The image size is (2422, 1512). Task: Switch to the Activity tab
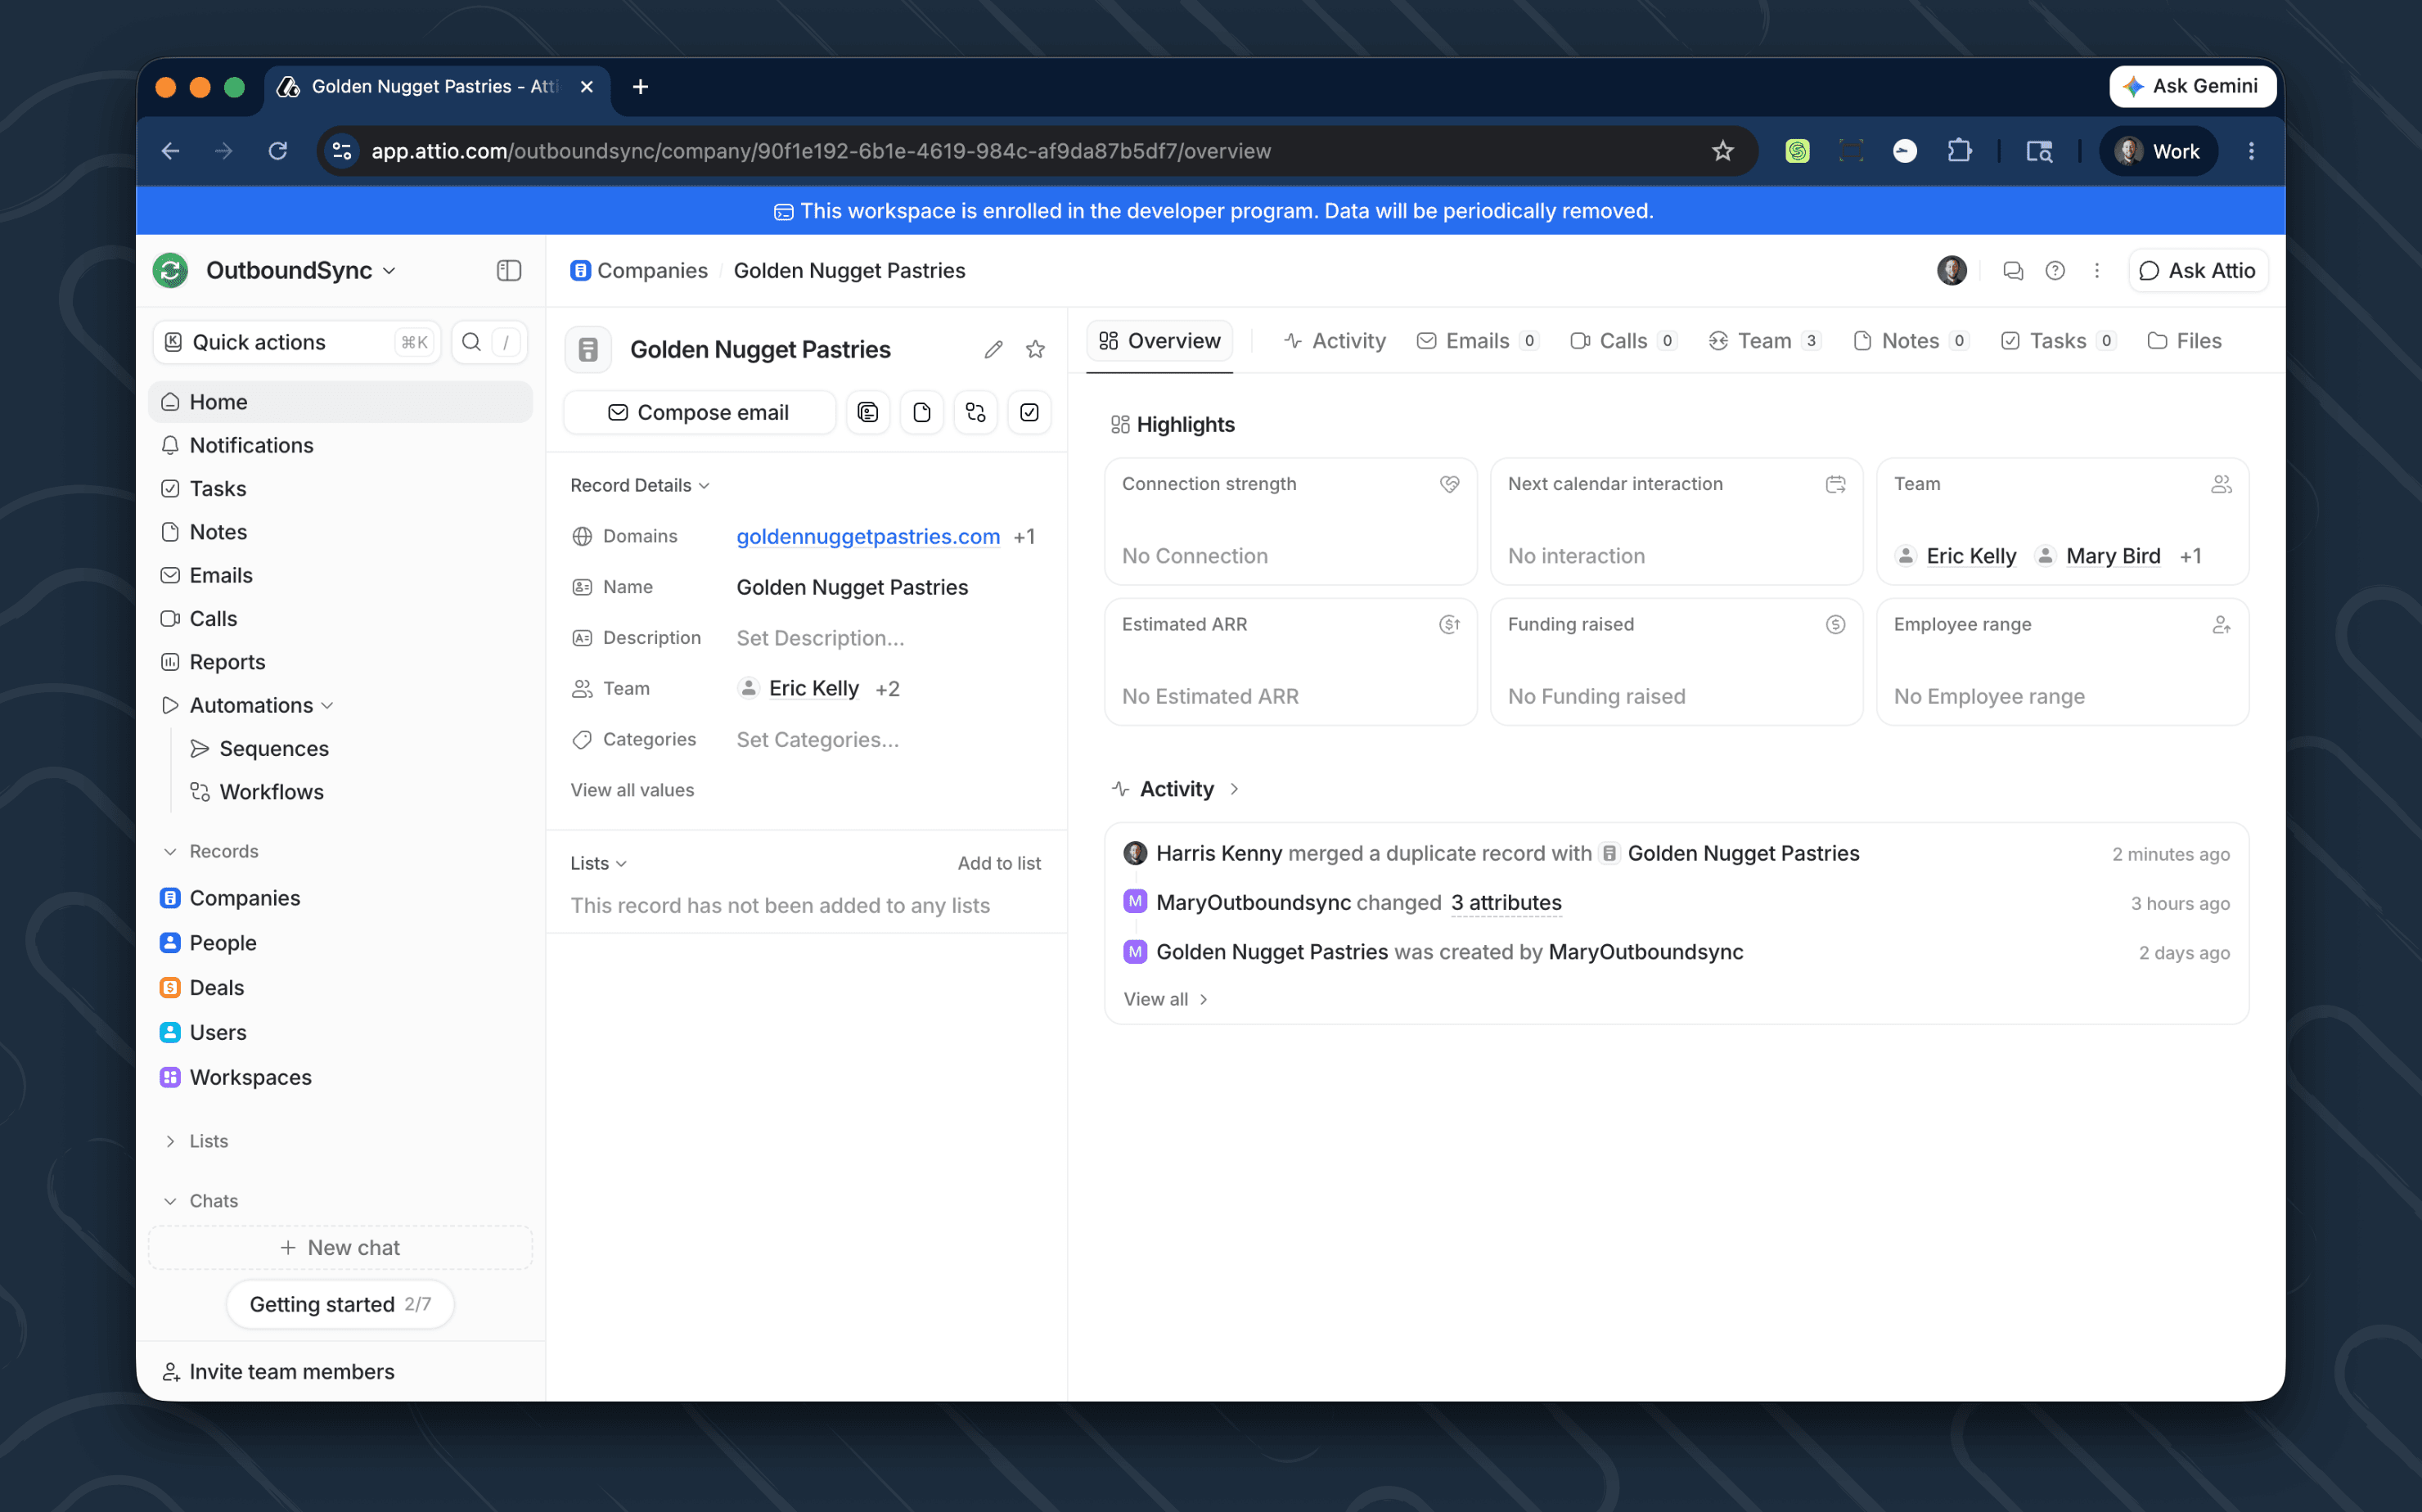click(x=1335, y=341)
